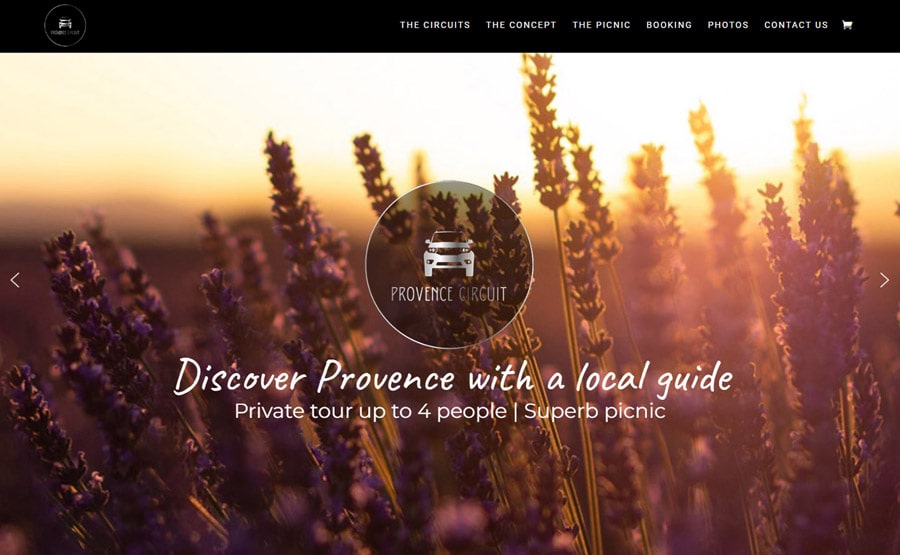The height and width of the screenshot is (555, 900).
Task: Go to the Booking page
Action: click(x=669, y=25)
